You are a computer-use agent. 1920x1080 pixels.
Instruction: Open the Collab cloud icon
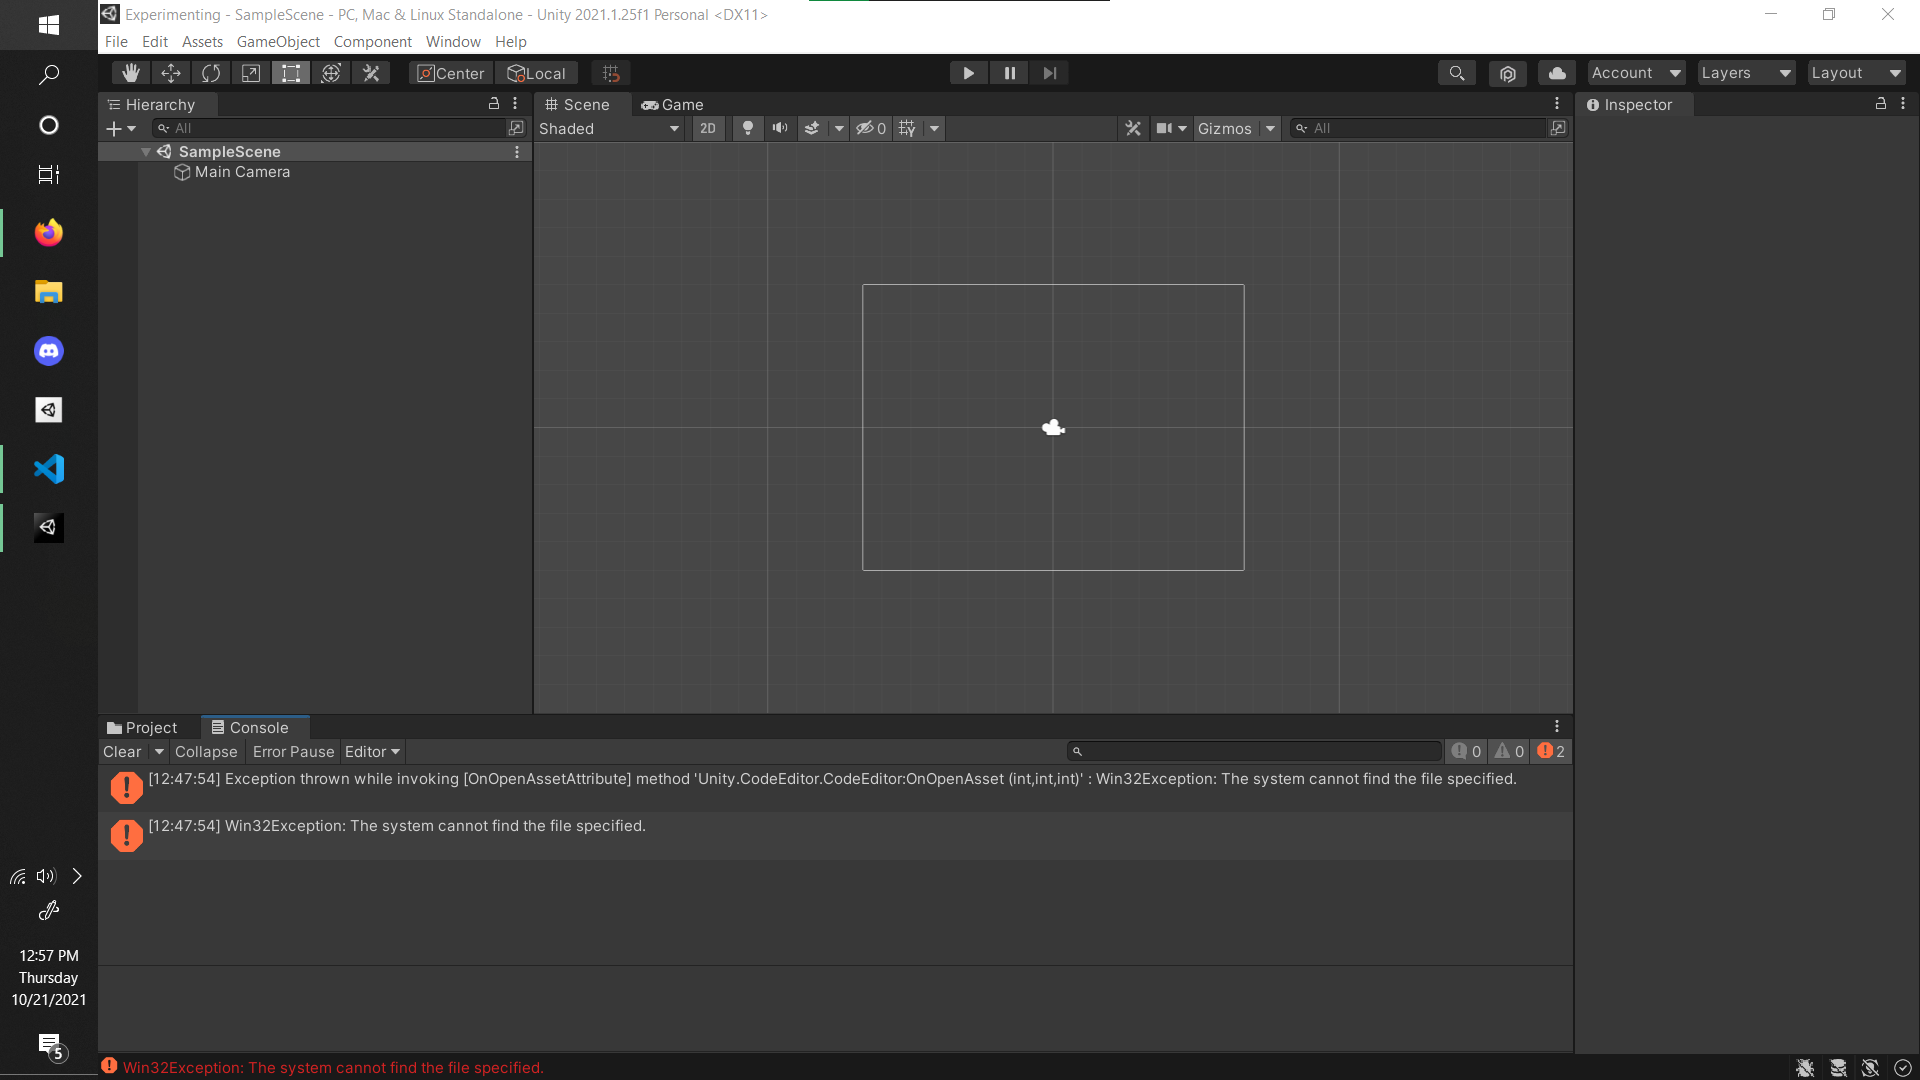click(1556, 73)
